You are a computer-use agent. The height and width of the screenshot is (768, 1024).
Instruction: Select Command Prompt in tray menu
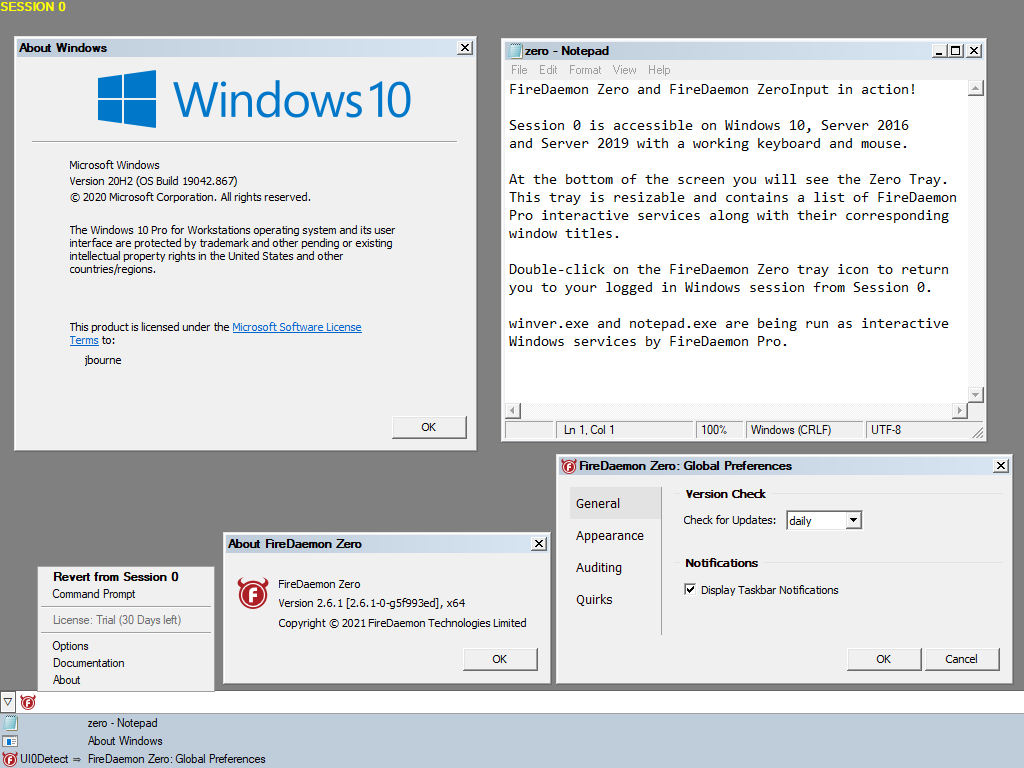tap(94, 594)
